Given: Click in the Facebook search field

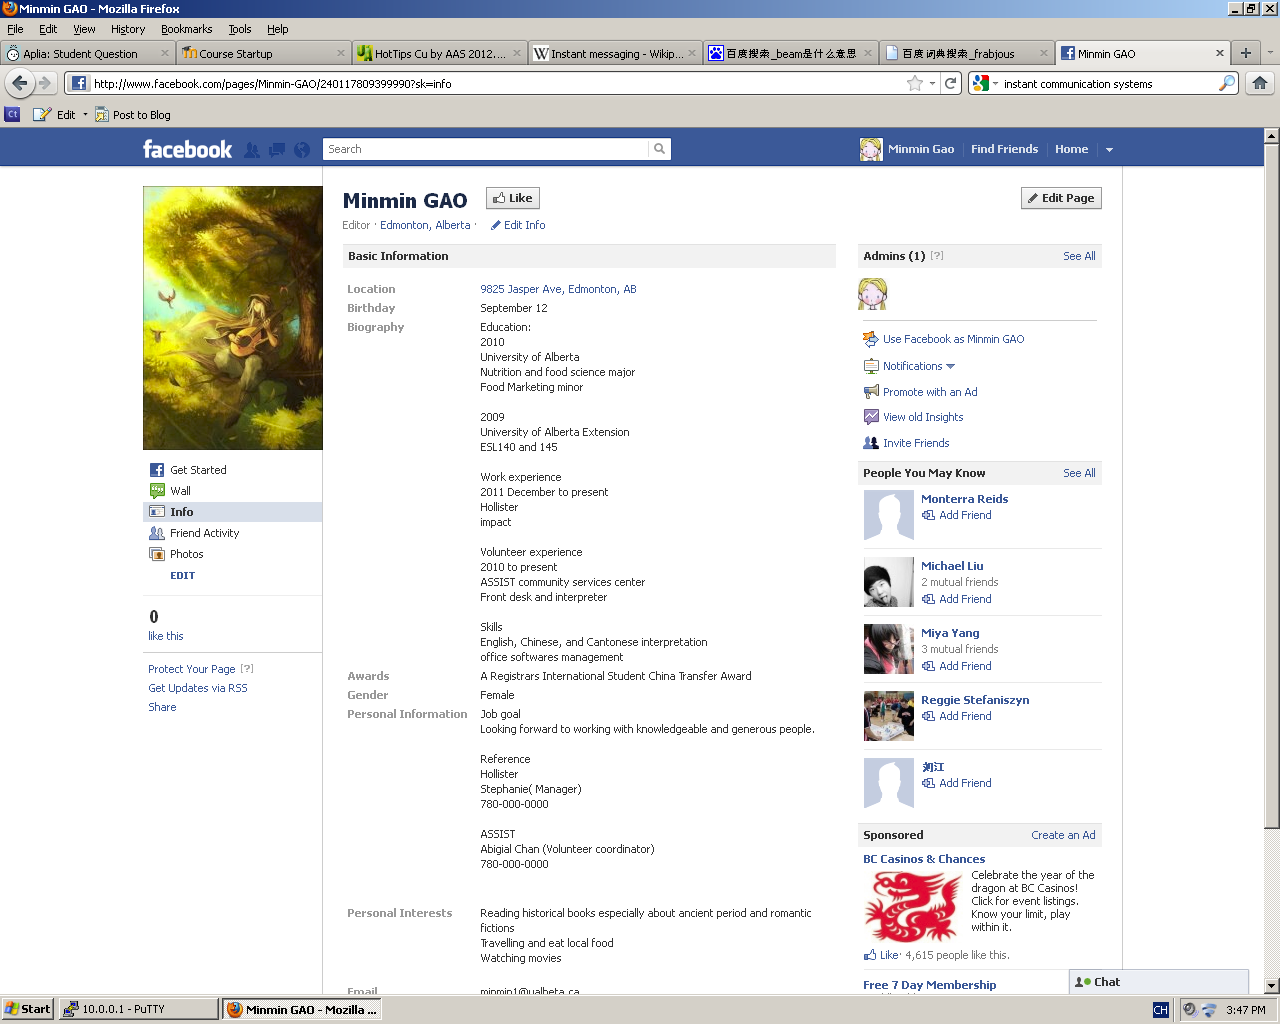Looking at the screenshot, I should coord(486,149).
